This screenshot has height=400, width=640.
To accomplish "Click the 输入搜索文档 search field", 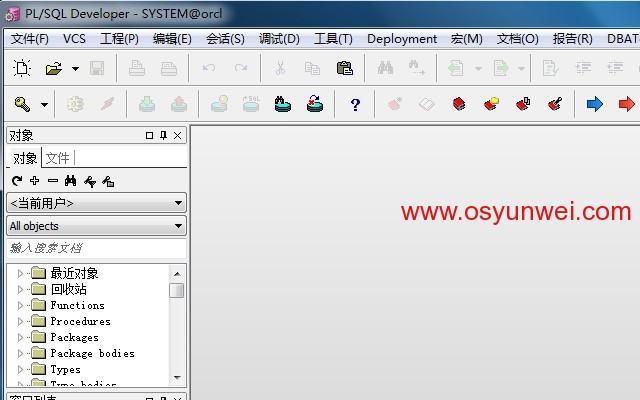I will click(97, 248).
